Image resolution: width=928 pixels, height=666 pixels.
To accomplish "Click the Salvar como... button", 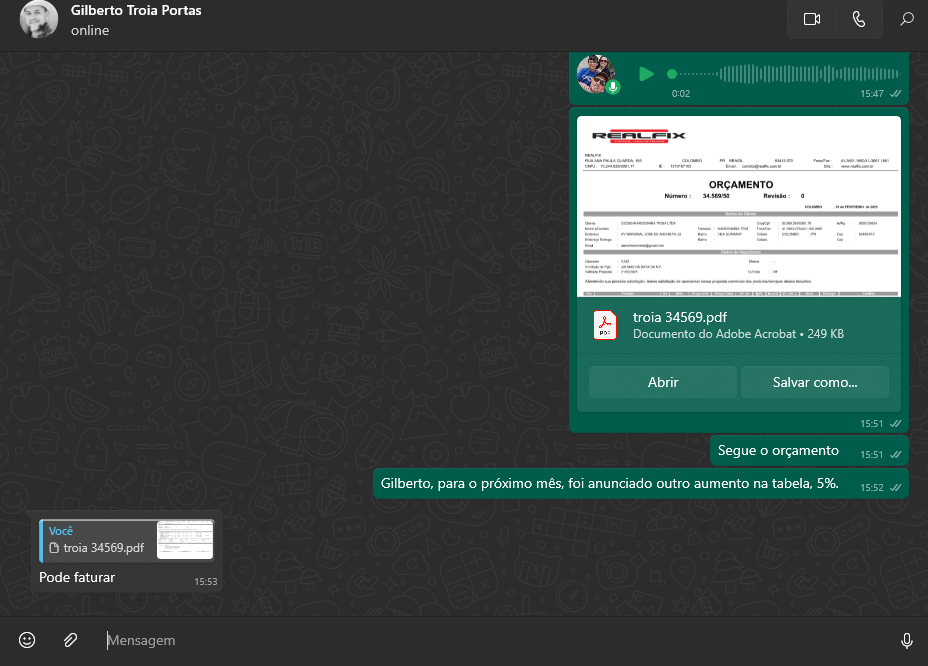I will point(814,382).
